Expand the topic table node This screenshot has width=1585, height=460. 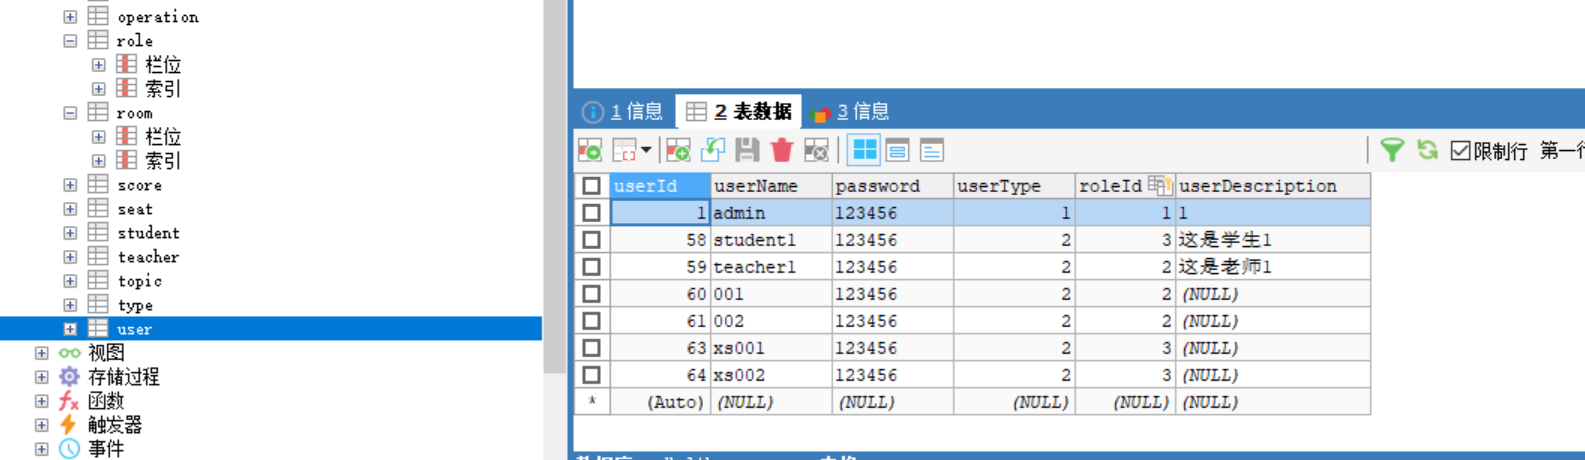point(70,280)
